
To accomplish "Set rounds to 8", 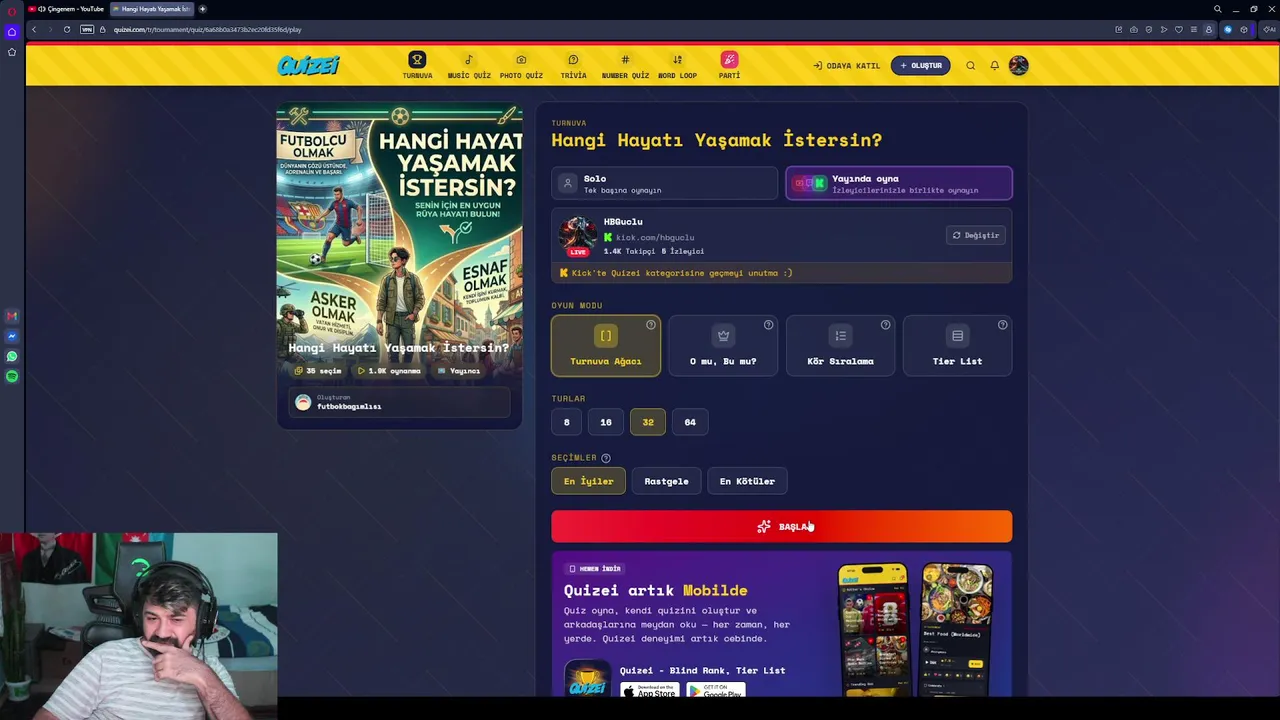I will 566,422.
